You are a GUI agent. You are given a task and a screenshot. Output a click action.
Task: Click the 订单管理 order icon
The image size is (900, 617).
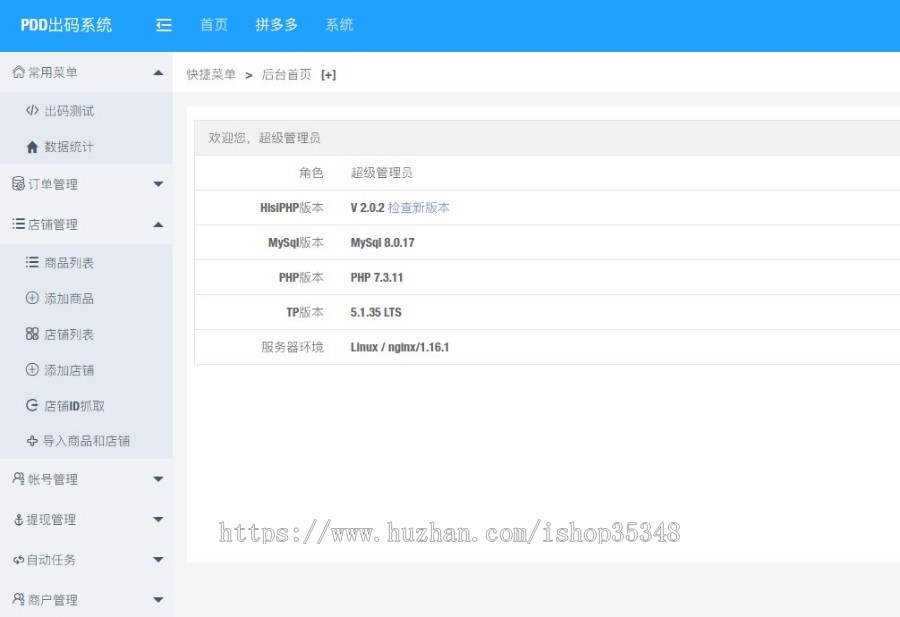pos(18,184)
